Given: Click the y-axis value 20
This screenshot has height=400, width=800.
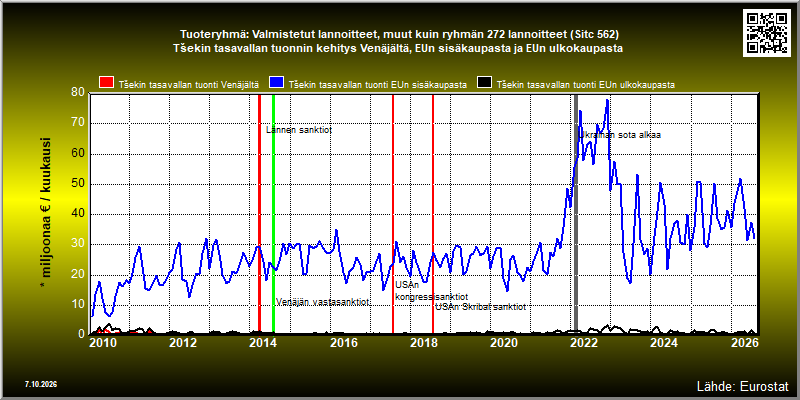Looking at the screenshot, I should pos(78,274).
